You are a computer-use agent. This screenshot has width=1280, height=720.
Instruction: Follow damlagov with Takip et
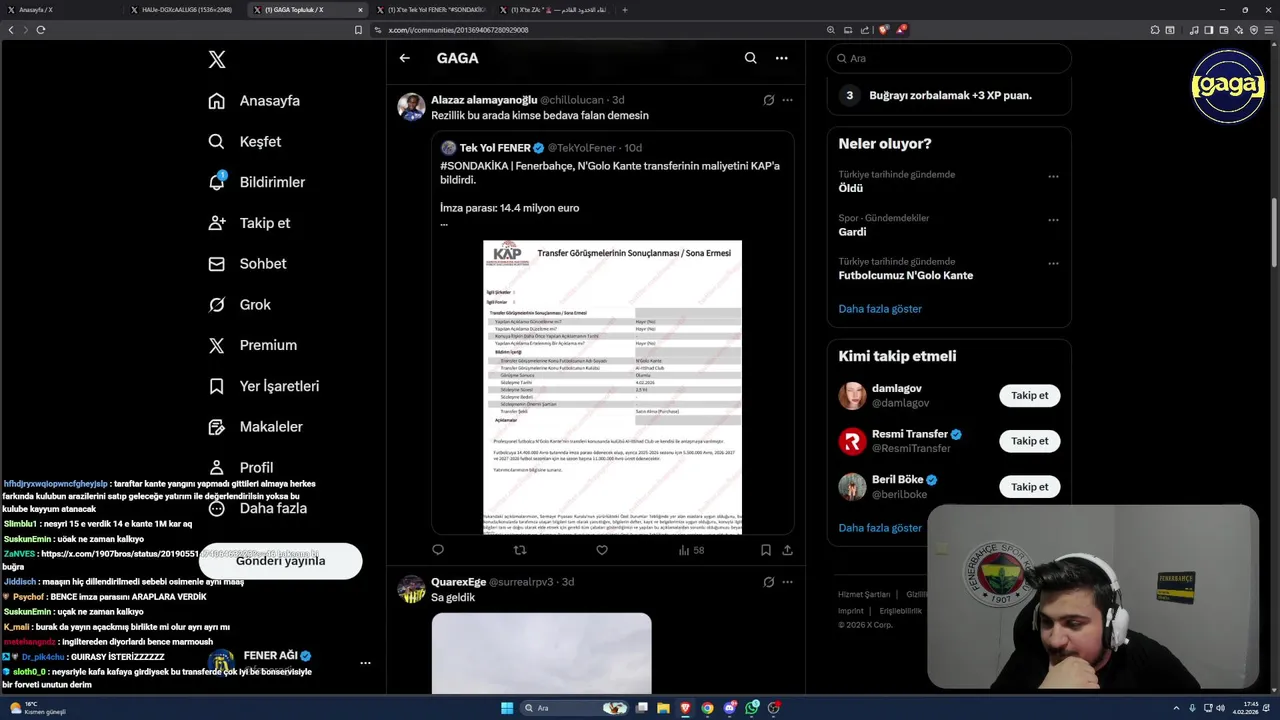(x=1029, y=396)
